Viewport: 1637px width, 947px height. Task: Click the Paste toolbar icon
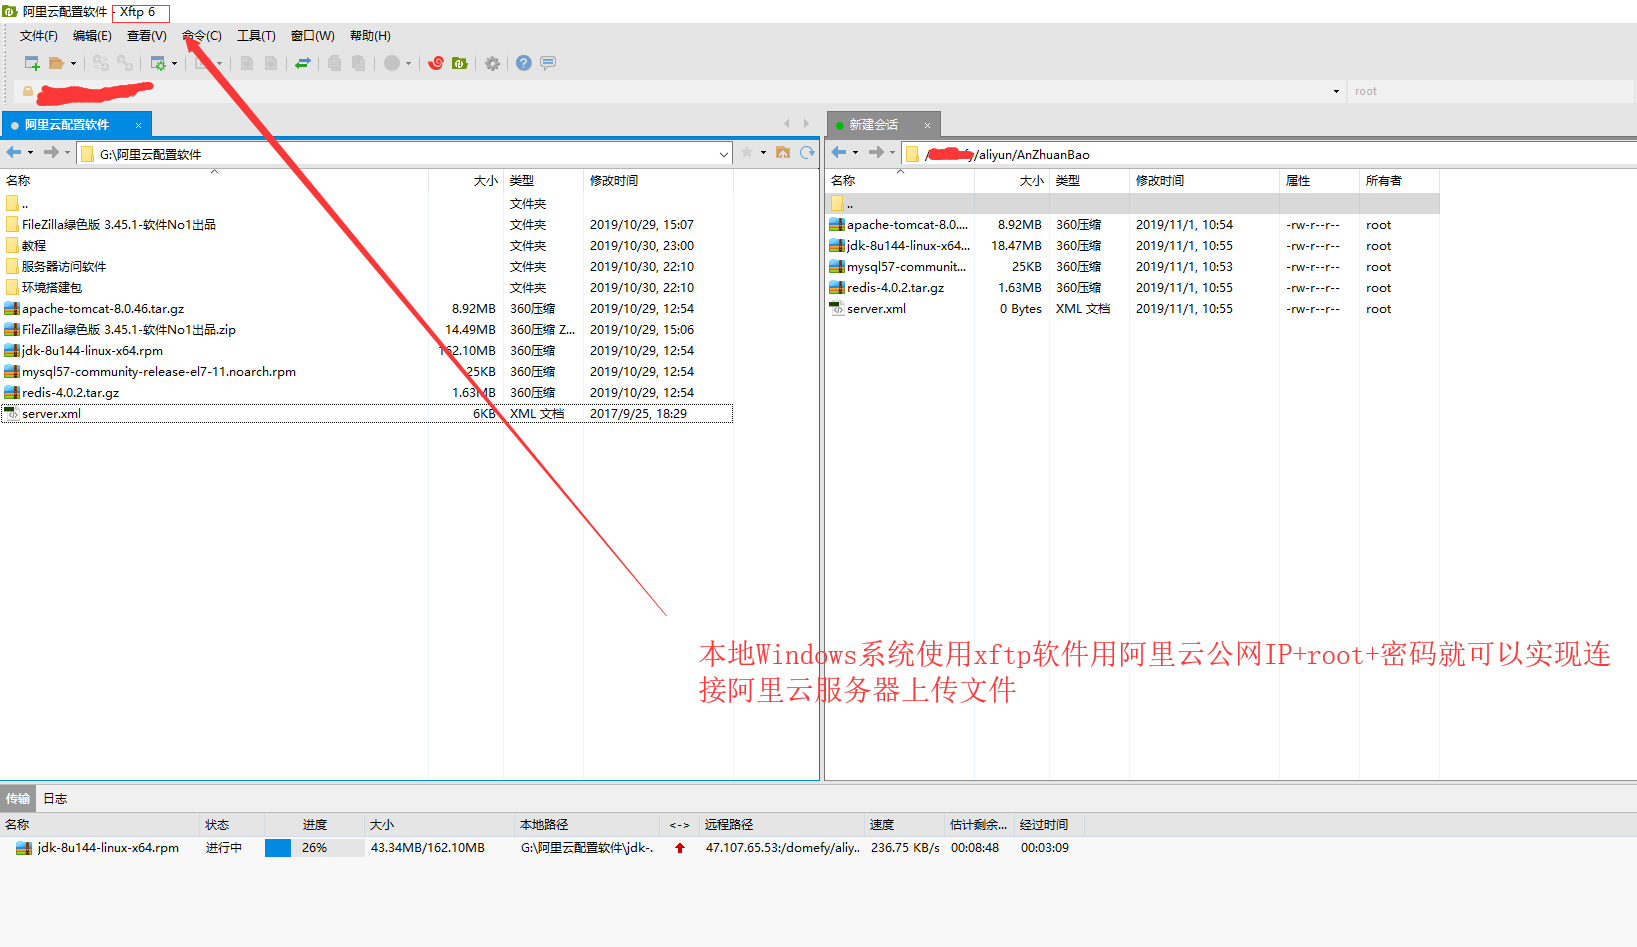(x=358, y=63)
